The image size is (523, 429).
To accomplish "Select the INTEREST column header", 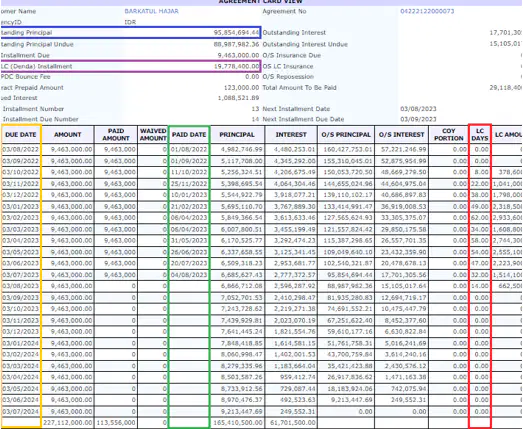I will click(x=291, y=134).
